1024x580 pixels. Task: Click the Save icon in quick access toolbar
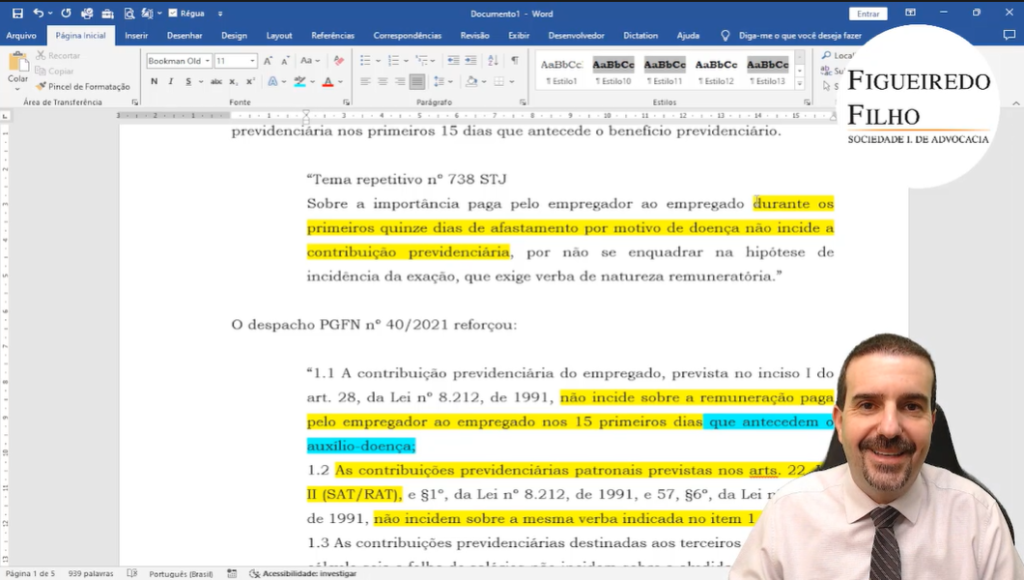click(17, 13)
